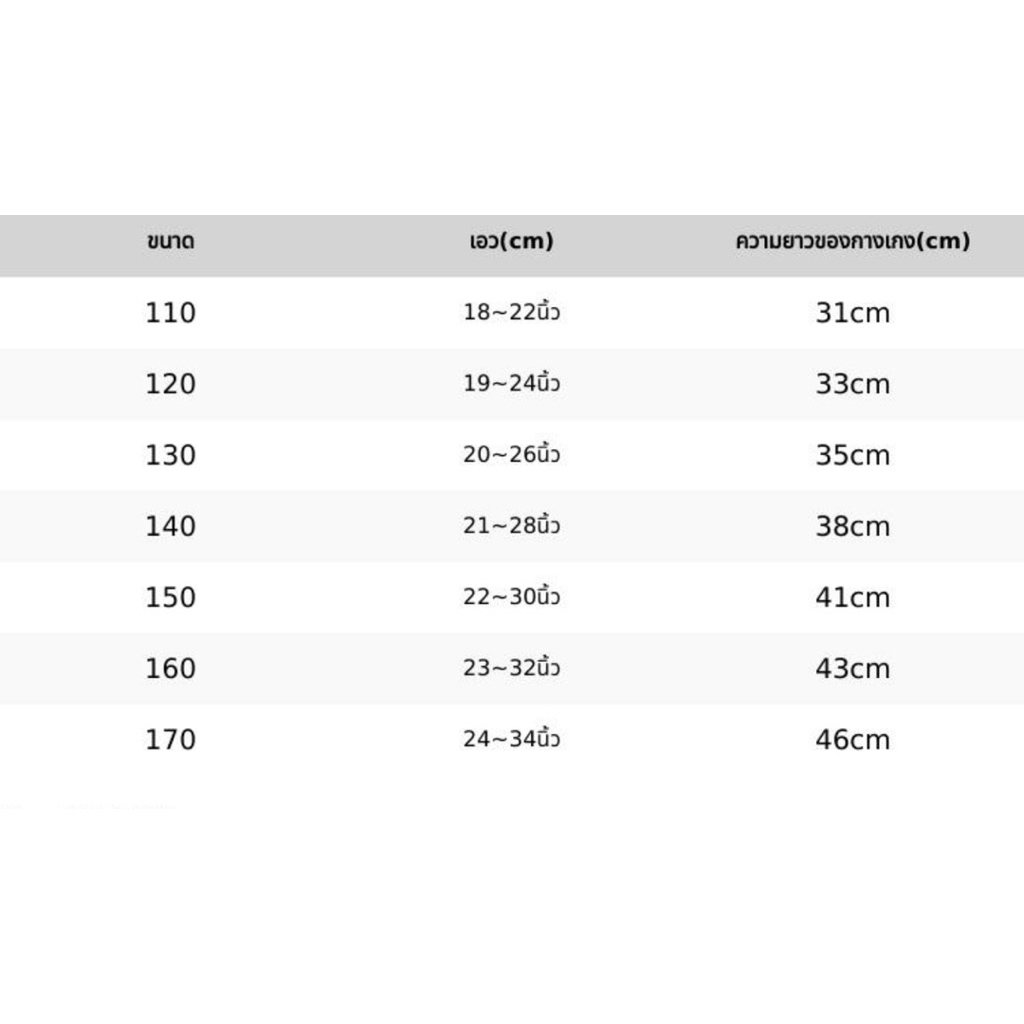The width and height of the screenshot is (1024, 1024).
Task: Click the ขนาด column header
Action: click(170, 241)
